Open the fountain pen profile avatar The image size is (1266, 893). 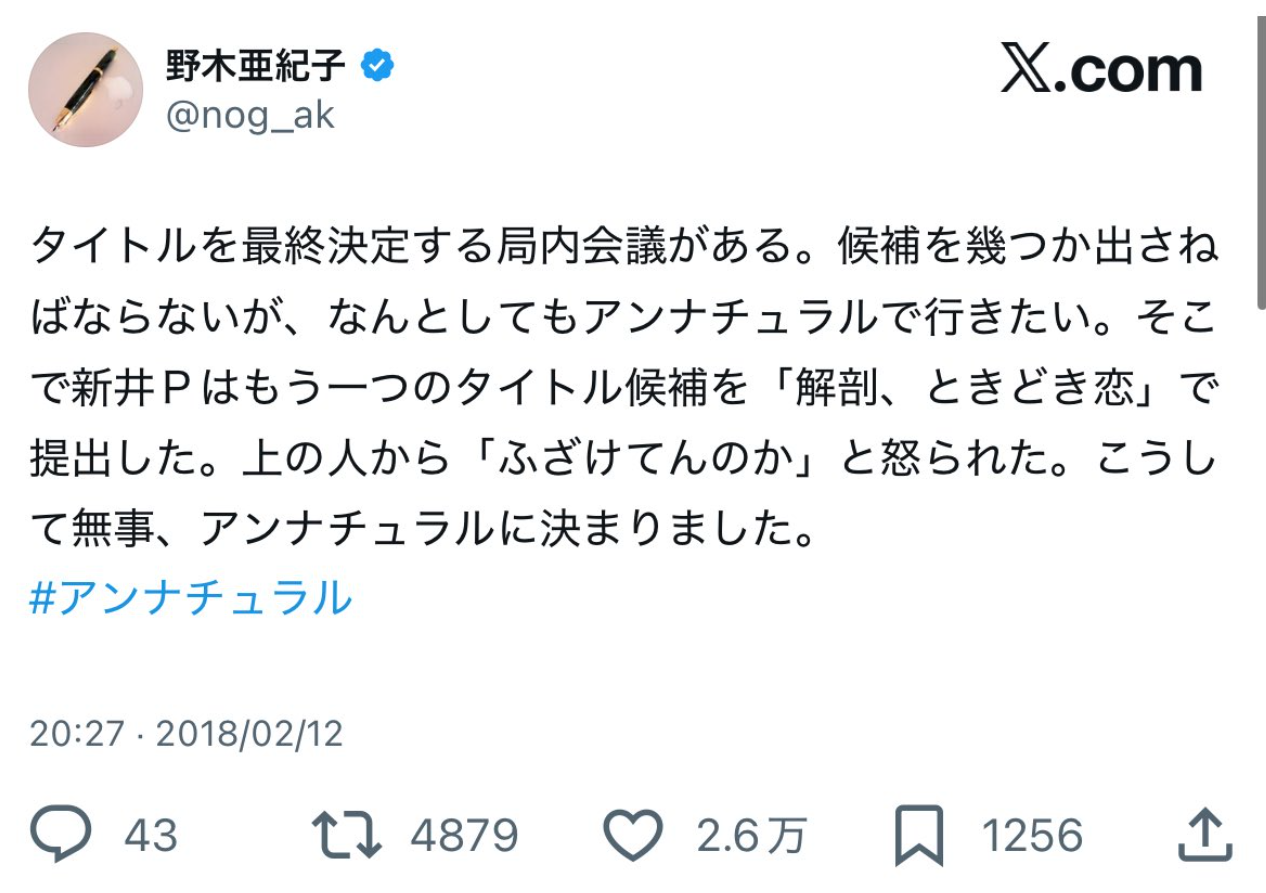point(85,90)
